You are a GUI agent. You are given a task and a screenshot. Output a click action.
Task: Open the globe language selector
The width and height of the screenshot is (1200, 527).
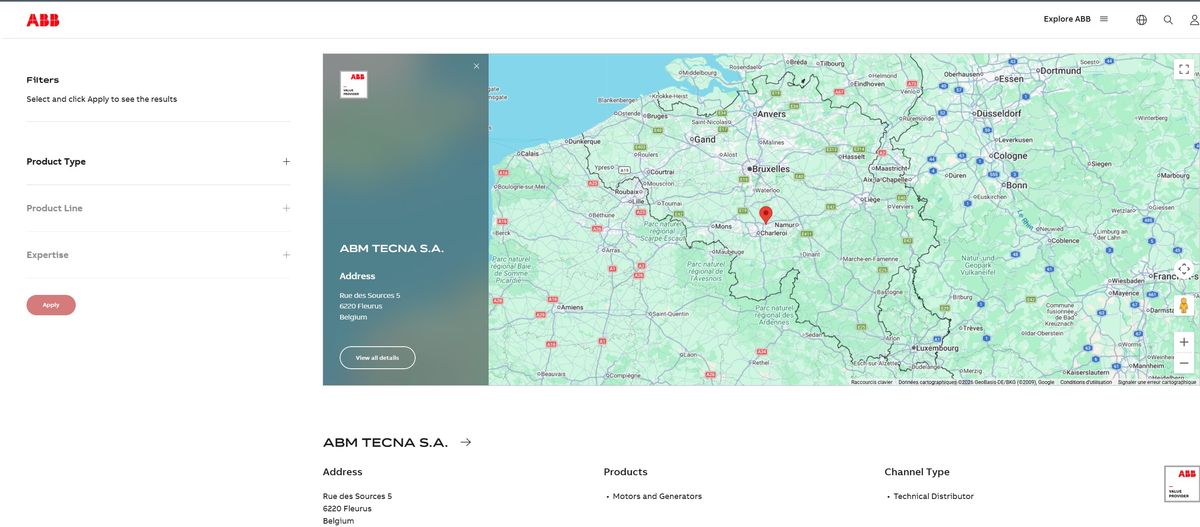(1141, 20)
